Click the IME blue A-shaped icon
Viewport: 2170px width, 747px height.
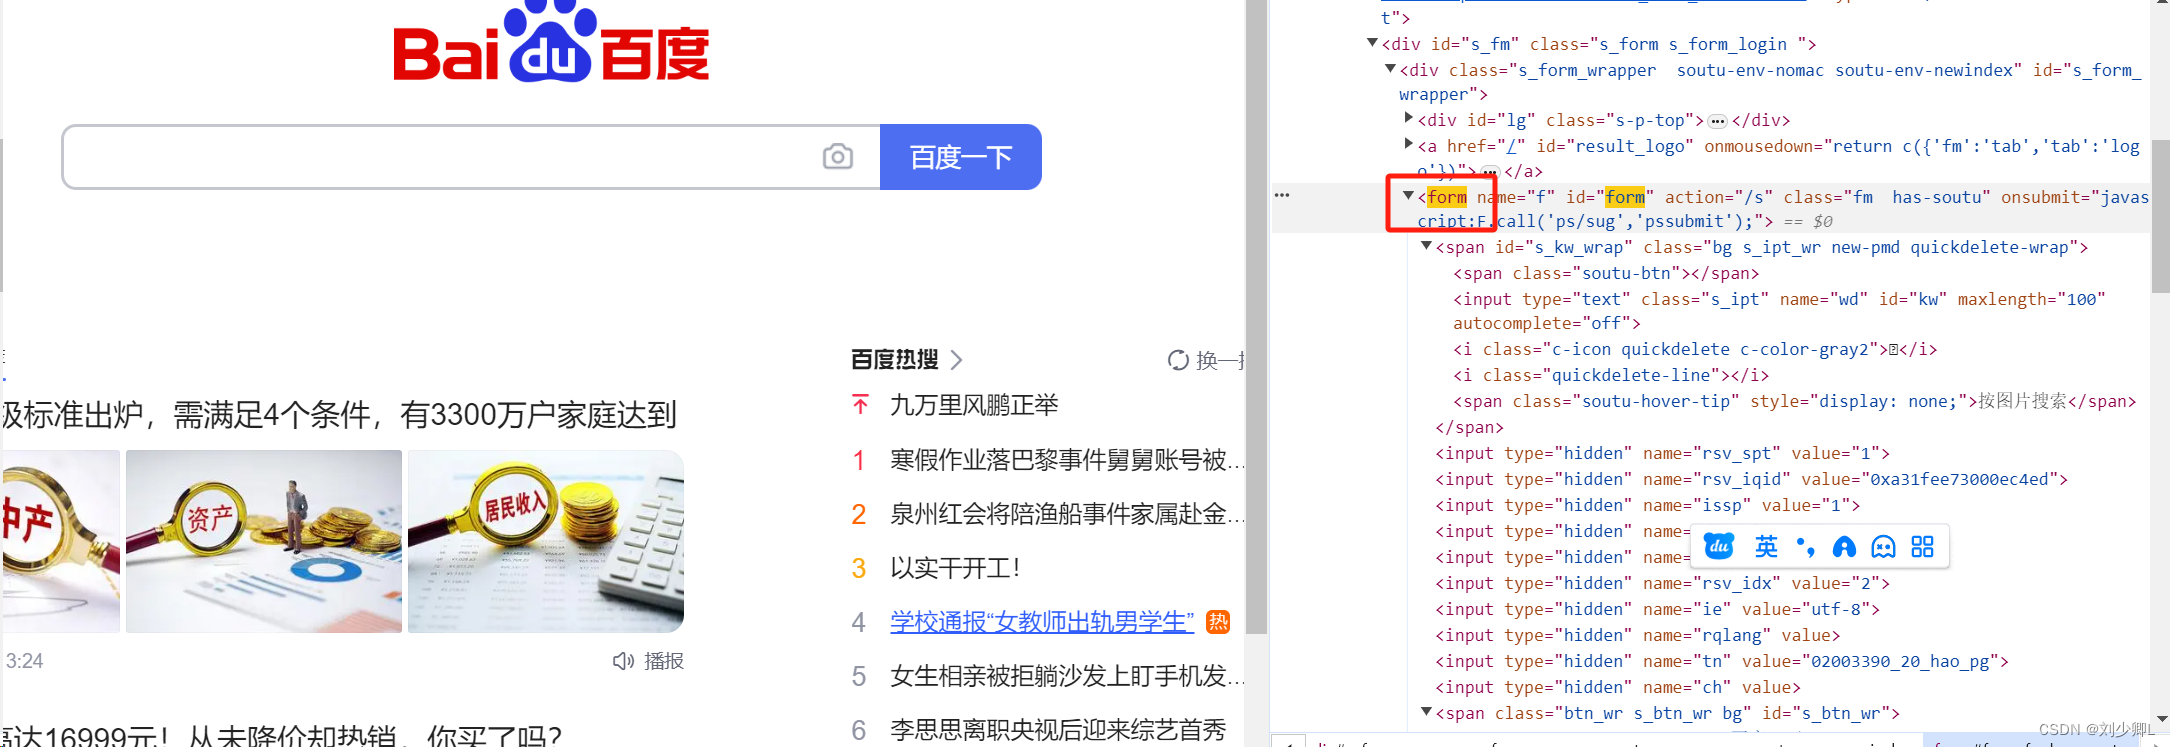[x=1844, y=546]
